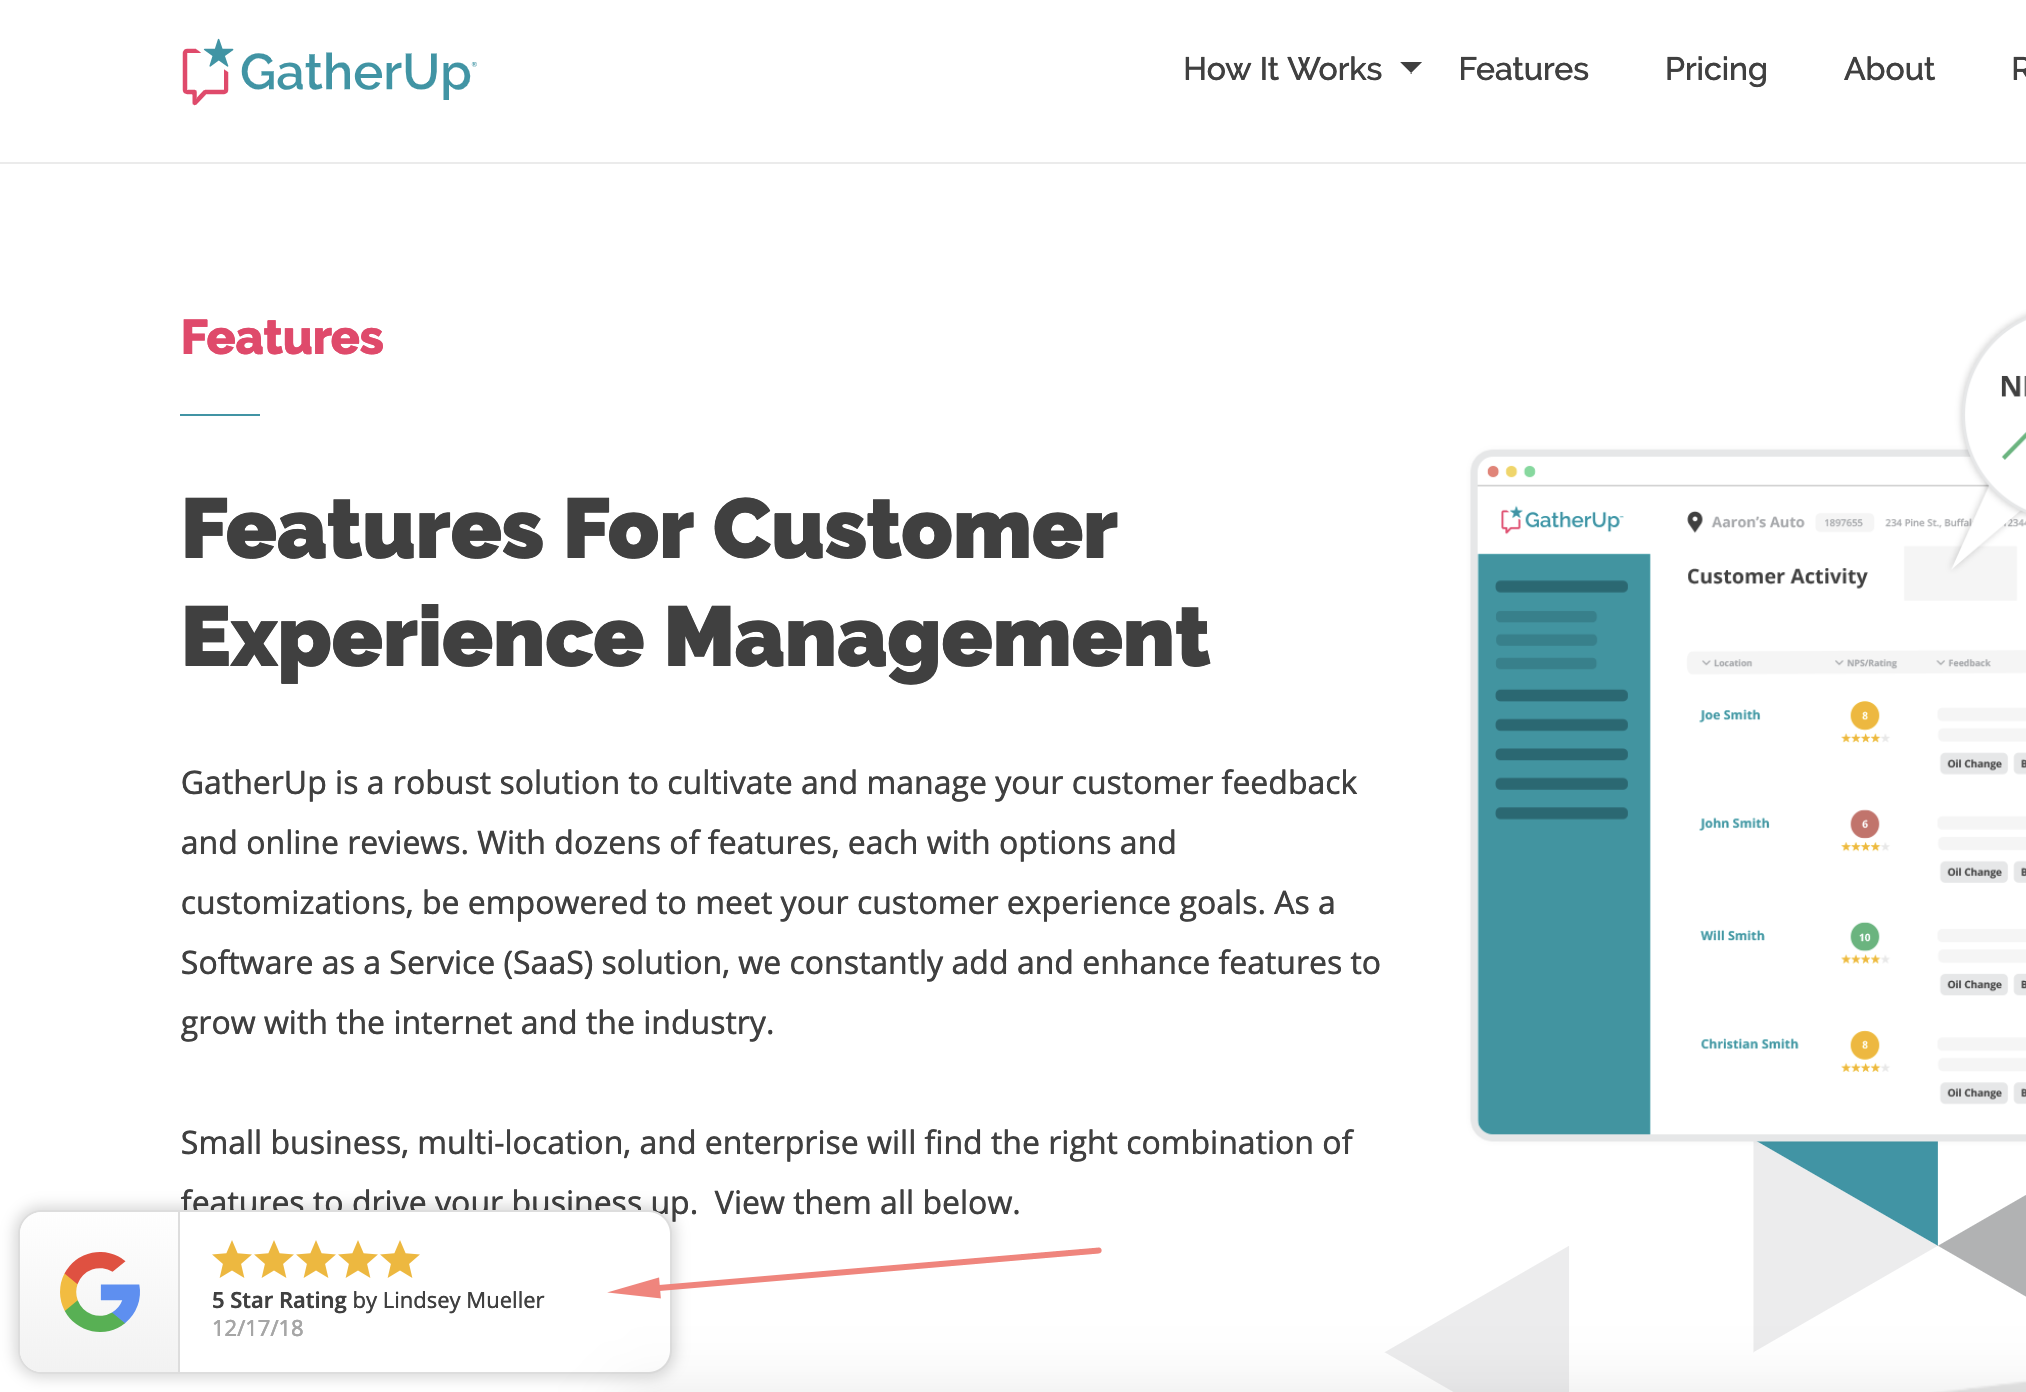Open Lindsey Mueller's 5 Star Rating review
The image size is (2026, 1392).
pos(378,1300)
